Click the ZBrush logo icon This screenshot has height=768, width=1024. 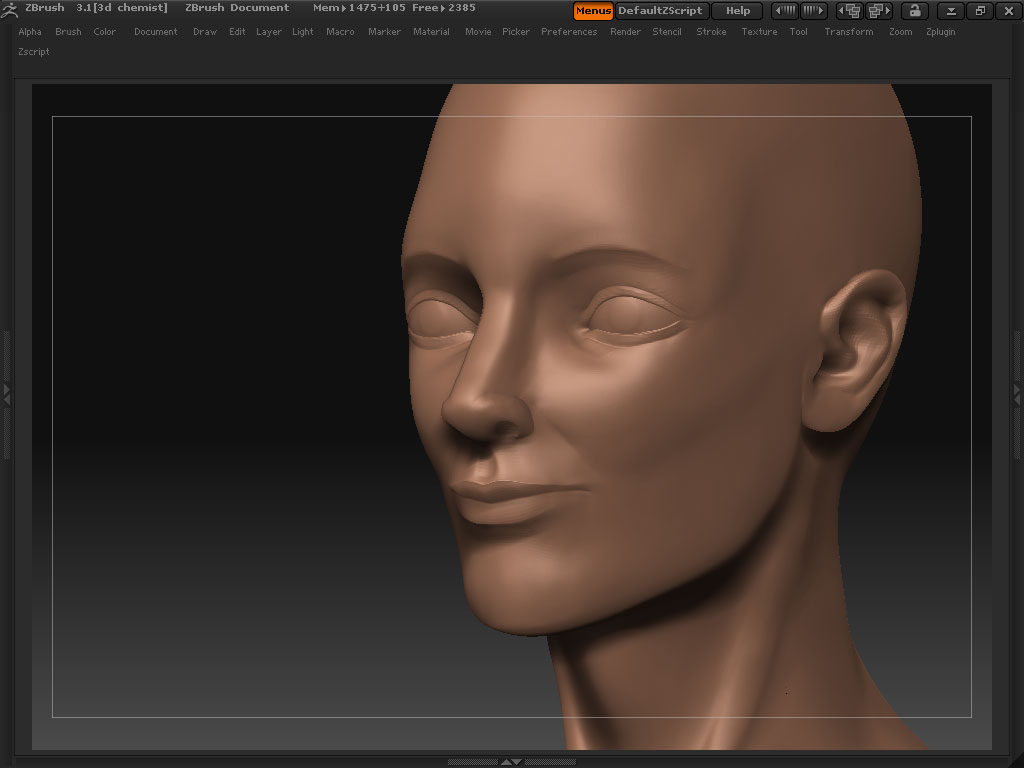coord(9,10)
